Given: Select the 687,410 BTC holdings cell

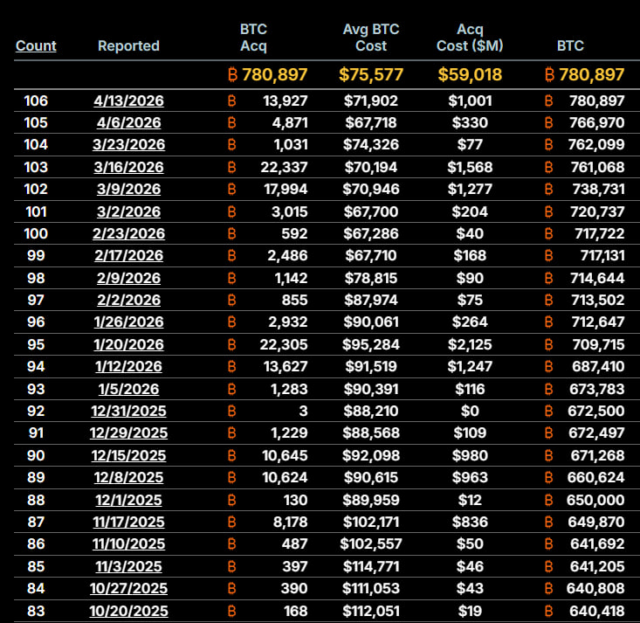Looking at the screenshot, I should (x=598, y=367).
